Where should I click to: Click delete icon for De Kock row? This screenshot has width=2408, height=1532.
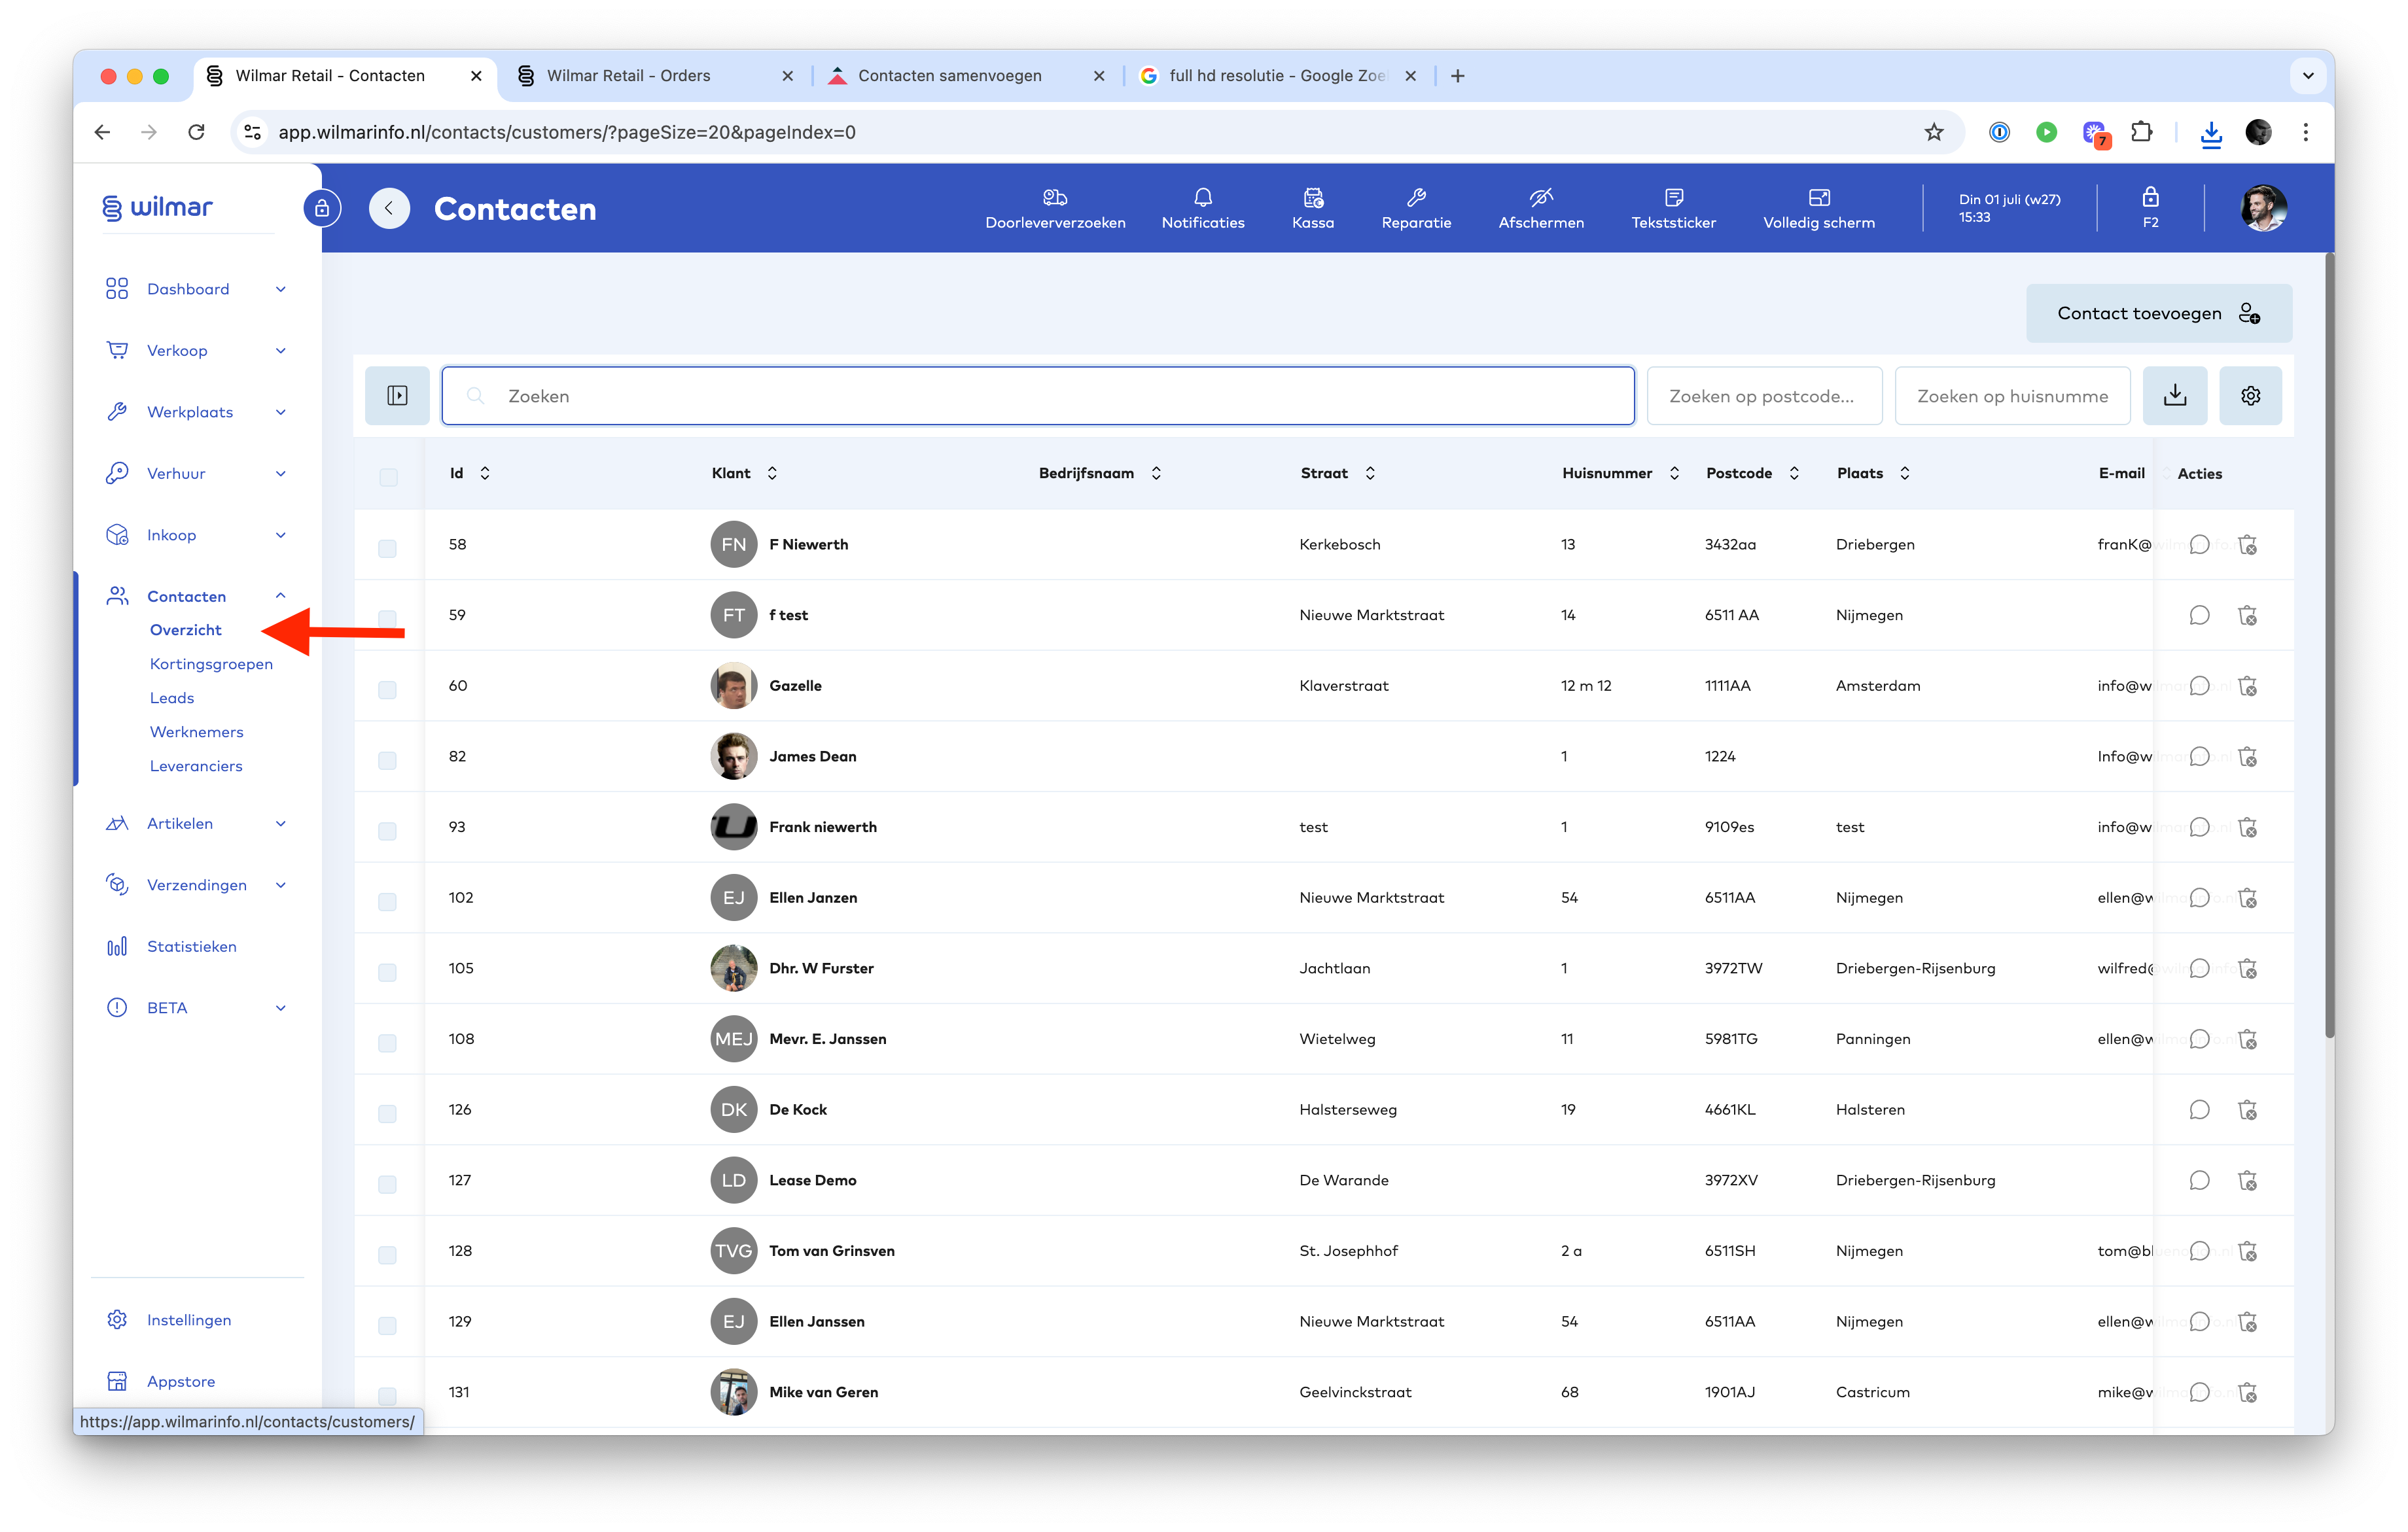(x=2247, y=1110)
